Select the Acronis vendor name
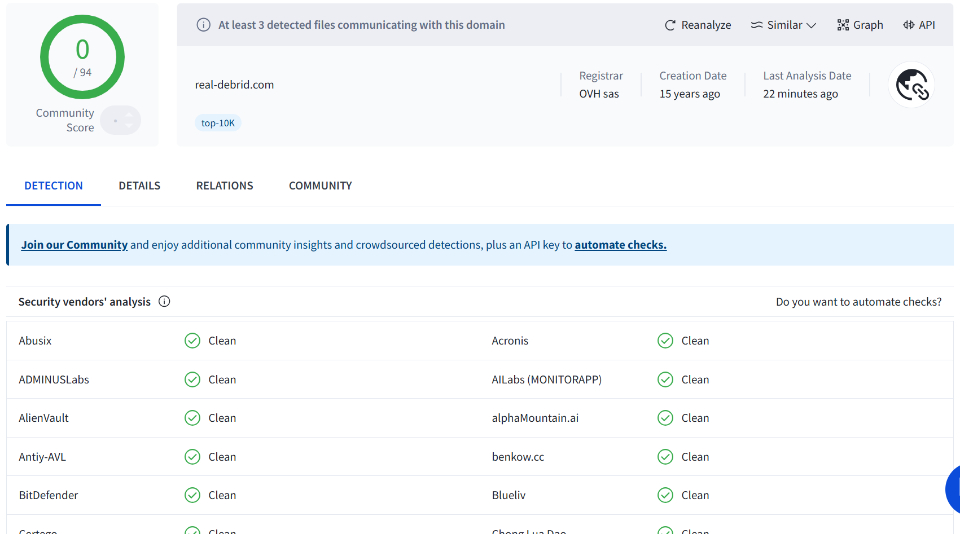This screenshot has width=960, height=534. click(509, 341)
